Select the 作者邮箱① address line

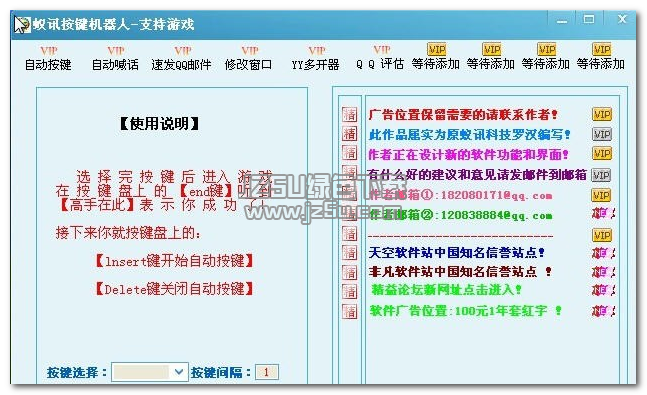click(x=460, y=195)
